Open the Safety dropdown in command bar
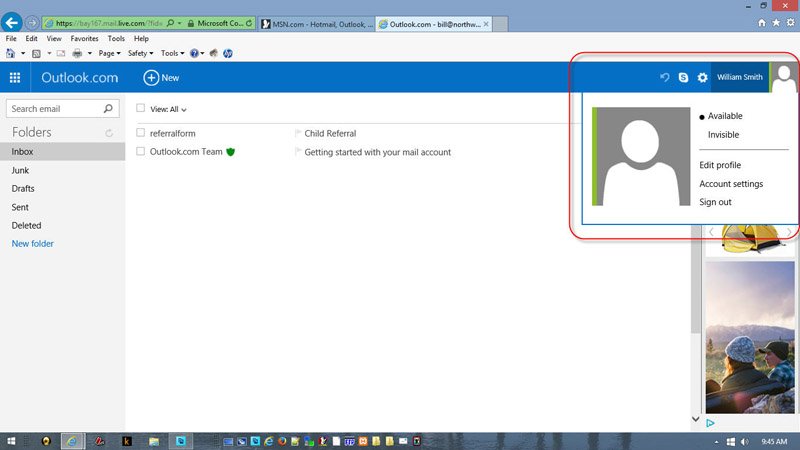 [140, 53]
